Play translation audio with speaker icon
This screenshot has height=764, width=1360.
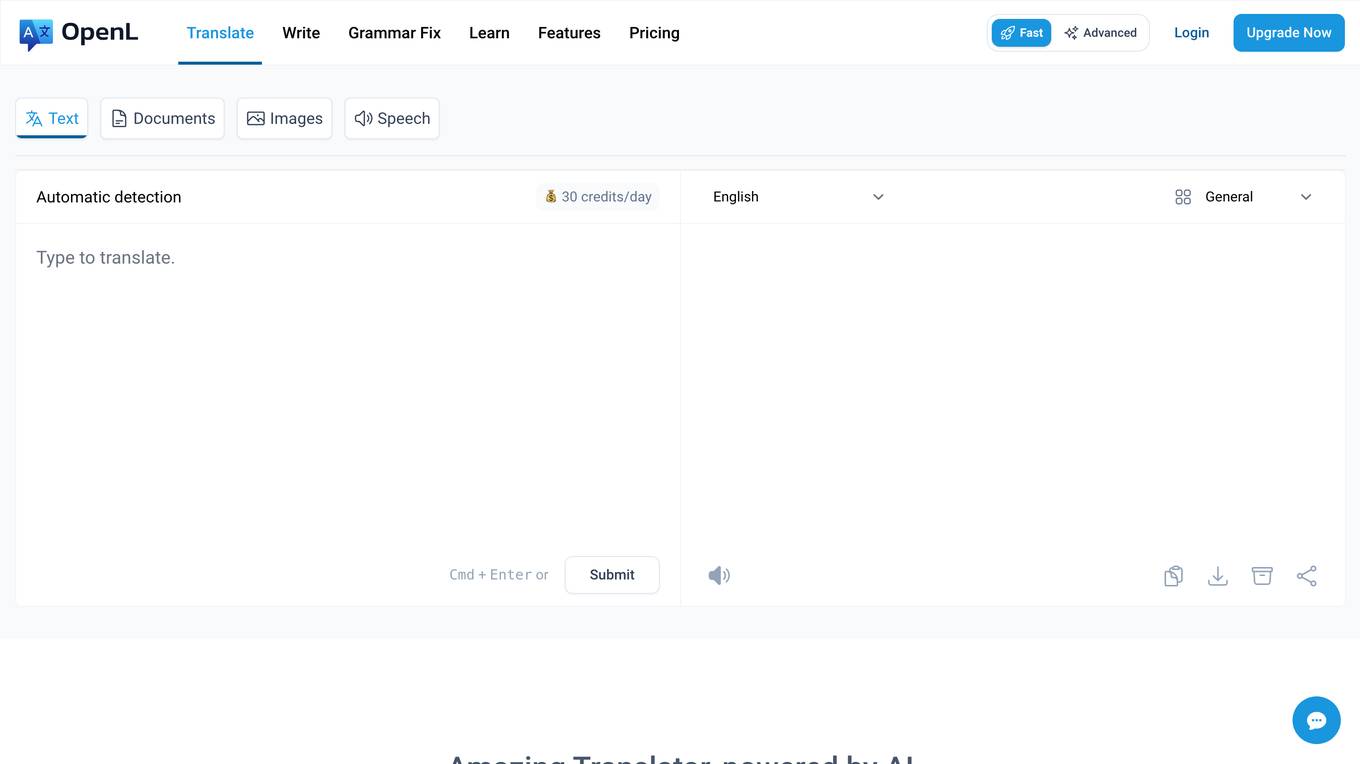(x=719, y=575)
